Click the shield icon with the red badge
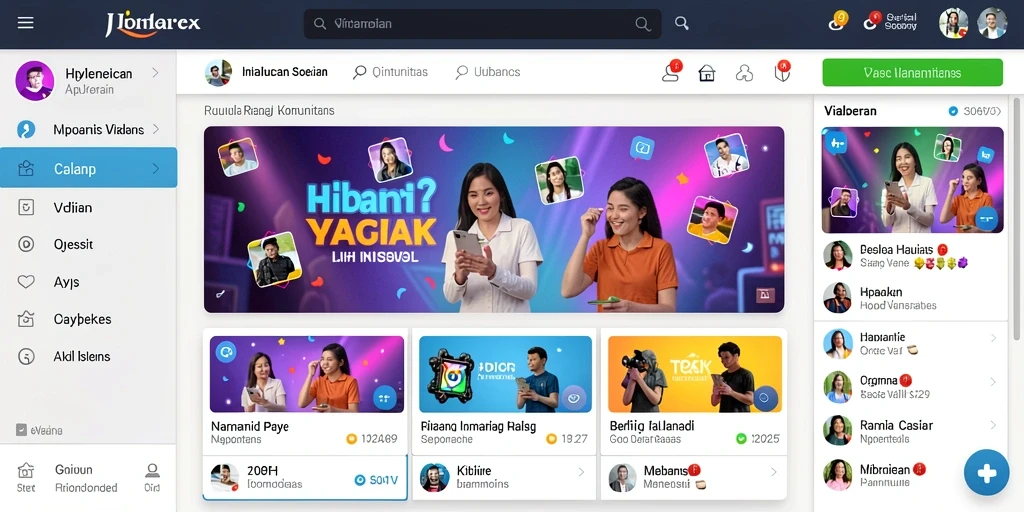 [782, 71]
